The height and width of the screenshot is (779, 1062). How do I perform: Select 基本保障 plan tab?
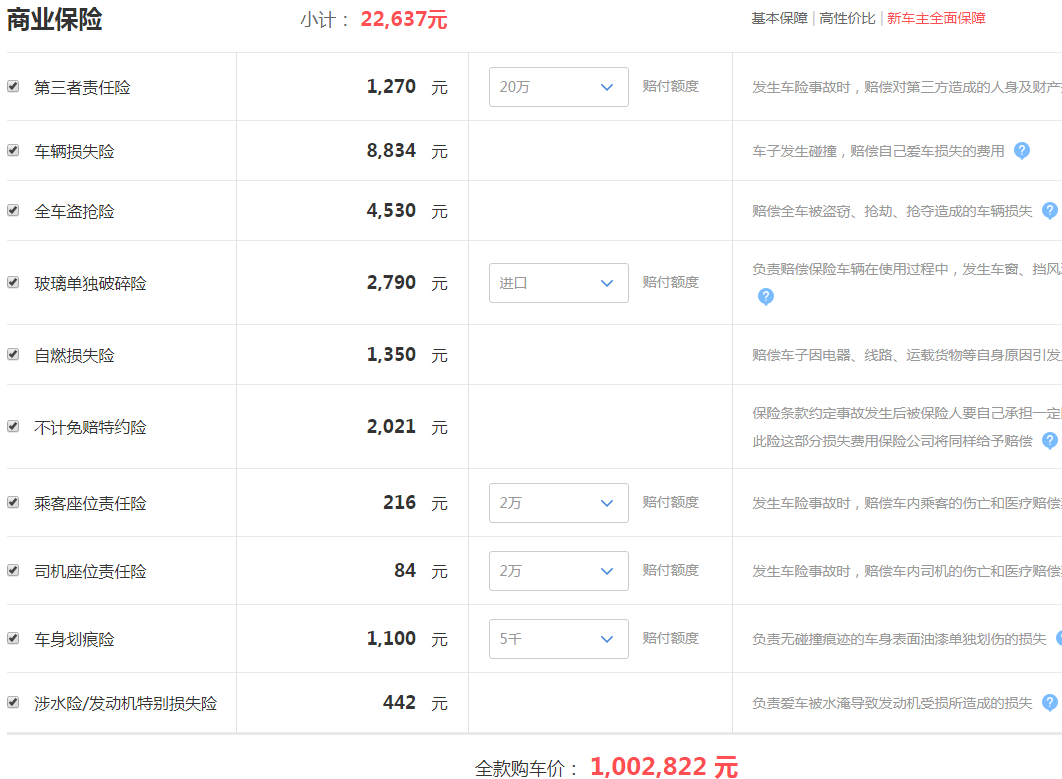coord(779,18)
